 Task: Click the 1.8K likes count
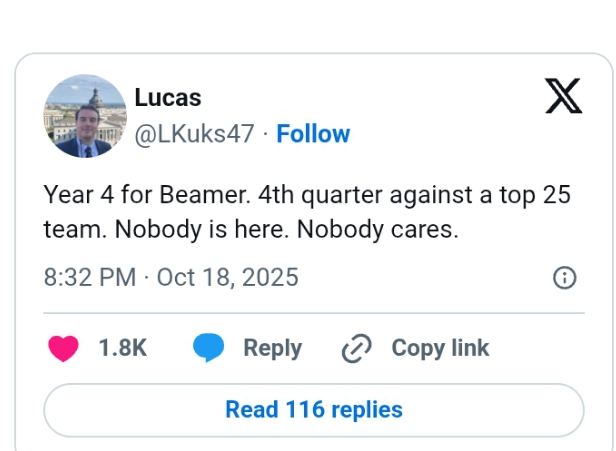click(x=122, y=348)
